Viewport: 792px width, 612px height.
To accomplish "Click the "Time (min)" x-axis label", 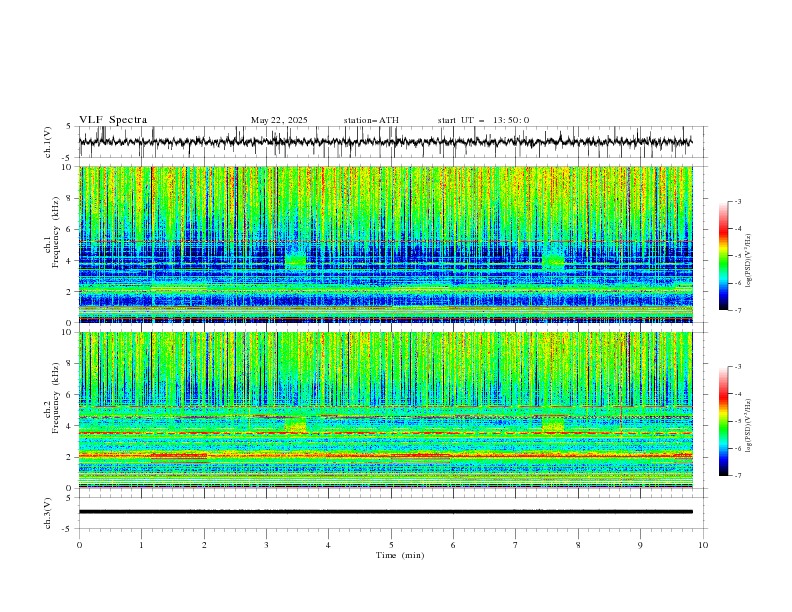I will 400,555.
